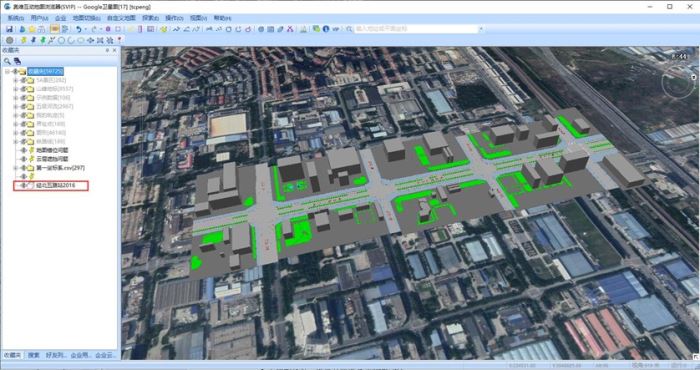Image resolution: width=700 pixels, height=370 pixels.
Task: Click the compass ring on the map
Action: tap(678, 83)
